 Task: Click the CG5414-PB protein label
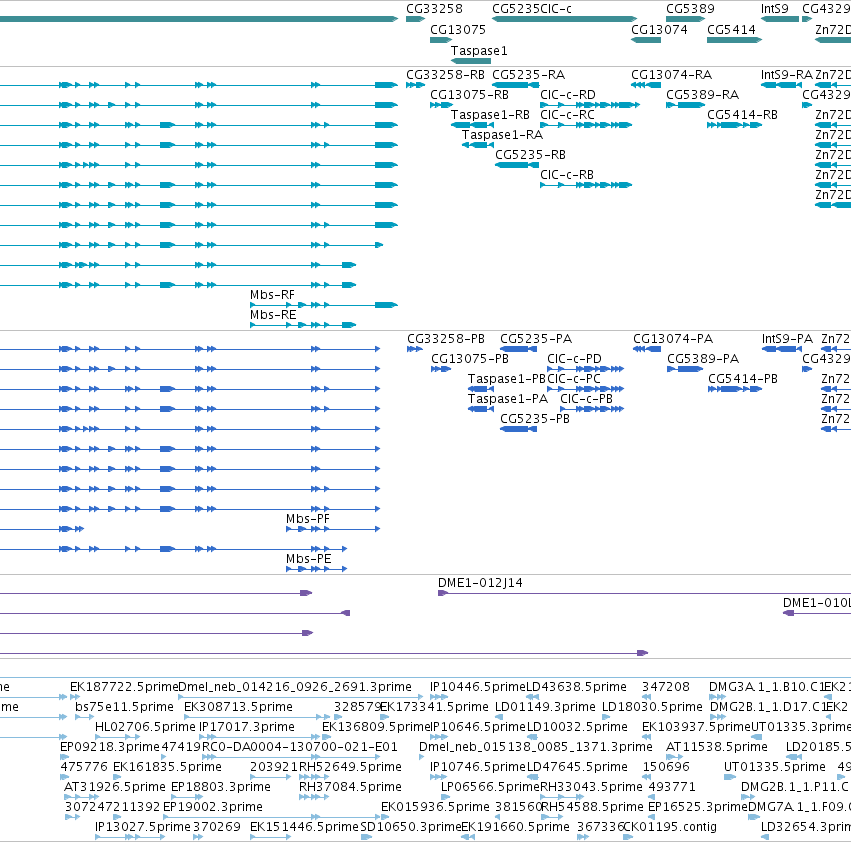tap(742, 379)
